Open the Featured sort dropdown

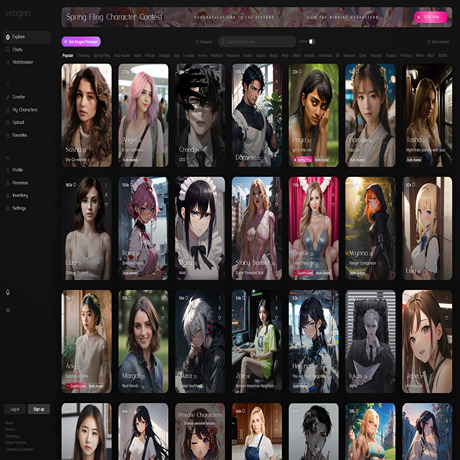(204, 42)
